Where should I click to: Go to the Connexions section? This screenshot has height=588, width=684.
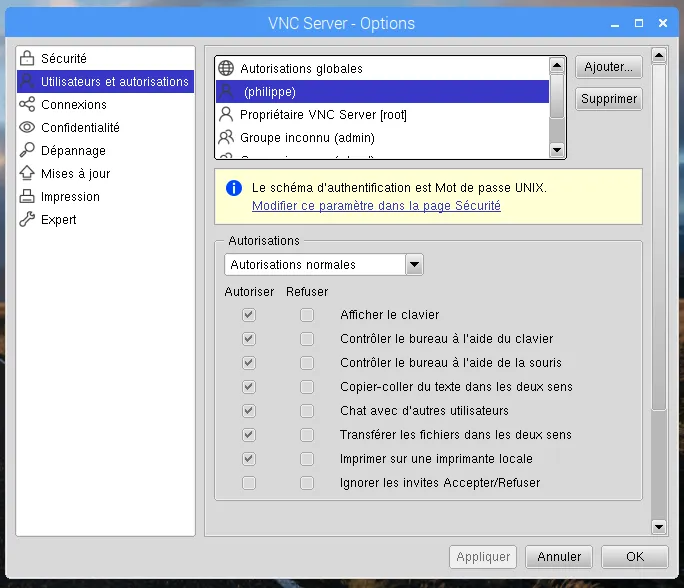click(106, 104)
